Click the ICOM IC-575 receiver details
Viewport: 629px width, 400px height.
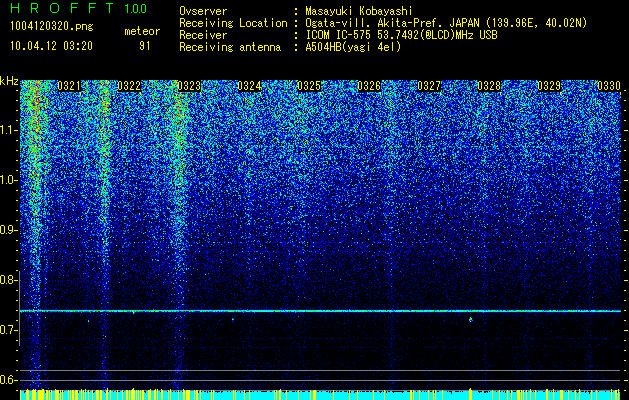(x=401, y=35)
